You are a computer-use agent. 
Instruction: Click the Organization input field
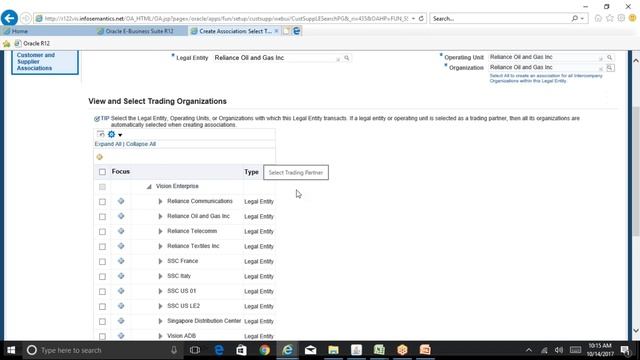(x=546, y=67)
